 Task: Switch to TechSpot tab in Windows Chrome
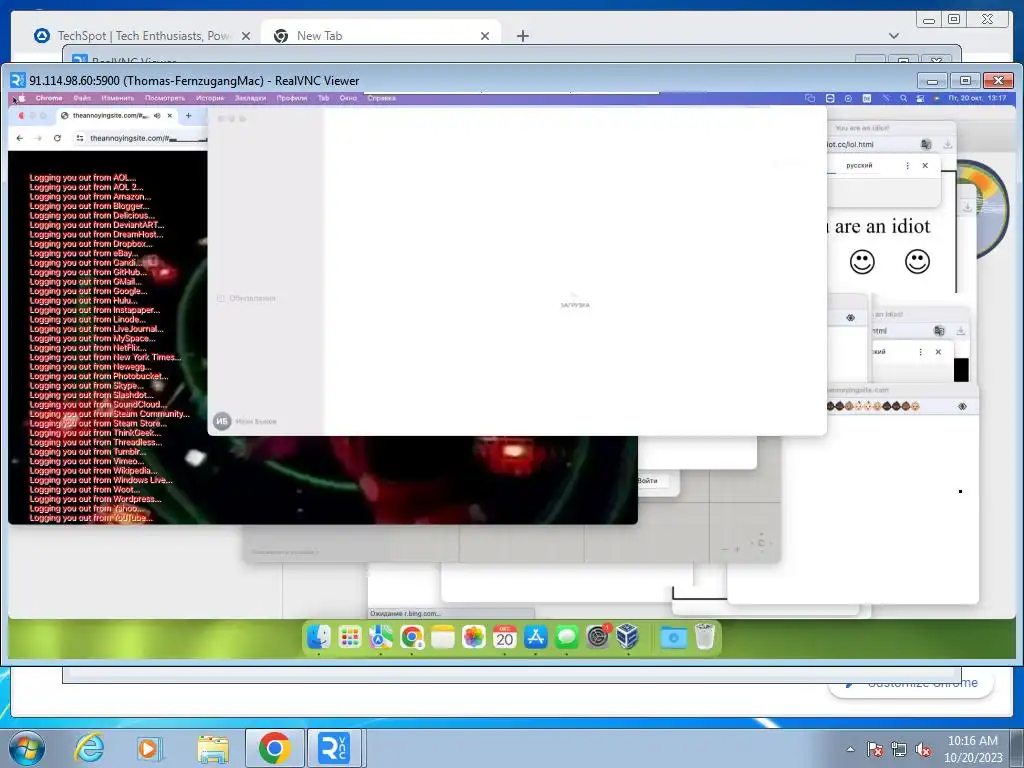(x=142, y=35)
